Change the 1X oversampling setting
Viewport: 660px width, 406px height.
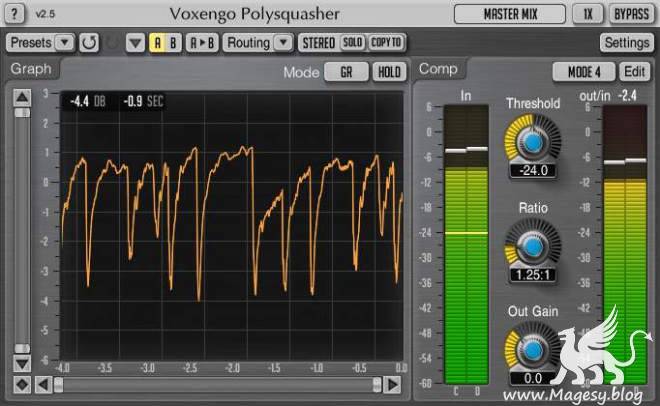588,14
